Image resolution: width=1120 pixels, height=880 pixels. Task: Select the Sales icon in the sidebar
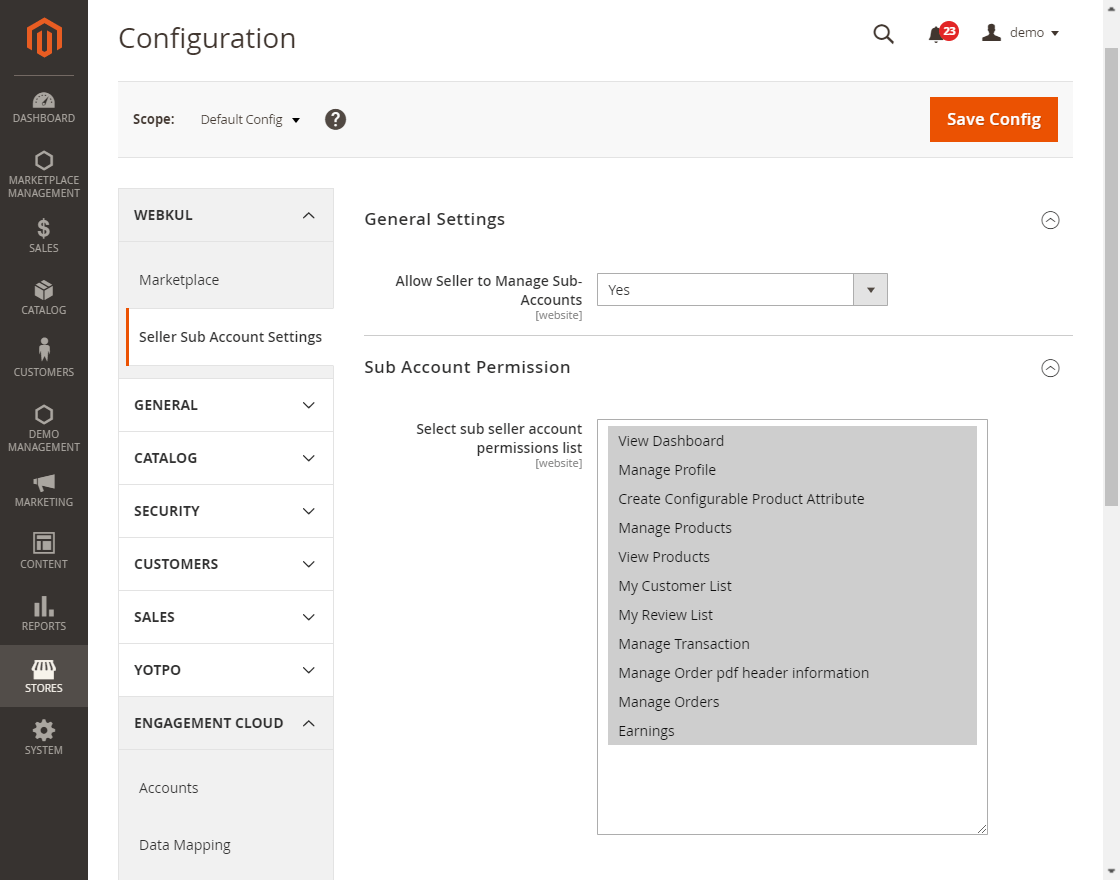[x=43, y=234]
